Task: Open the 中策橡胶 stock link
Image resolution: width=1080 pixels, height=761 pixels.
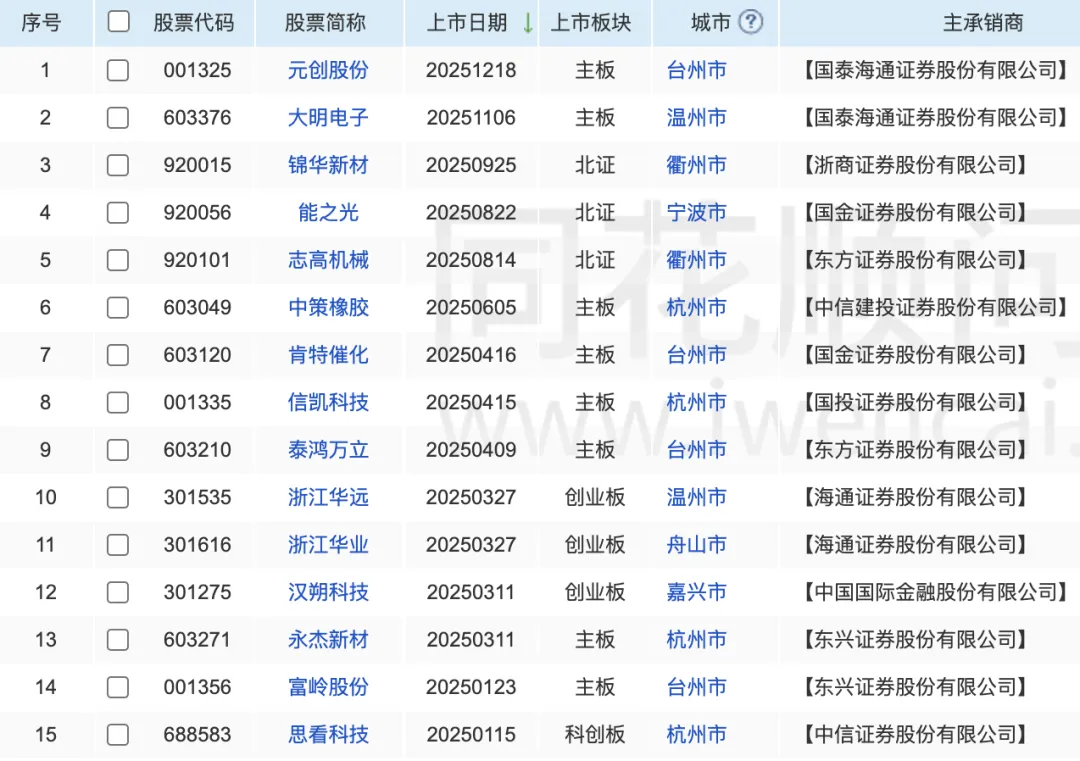Action: [x=328, y=307]
